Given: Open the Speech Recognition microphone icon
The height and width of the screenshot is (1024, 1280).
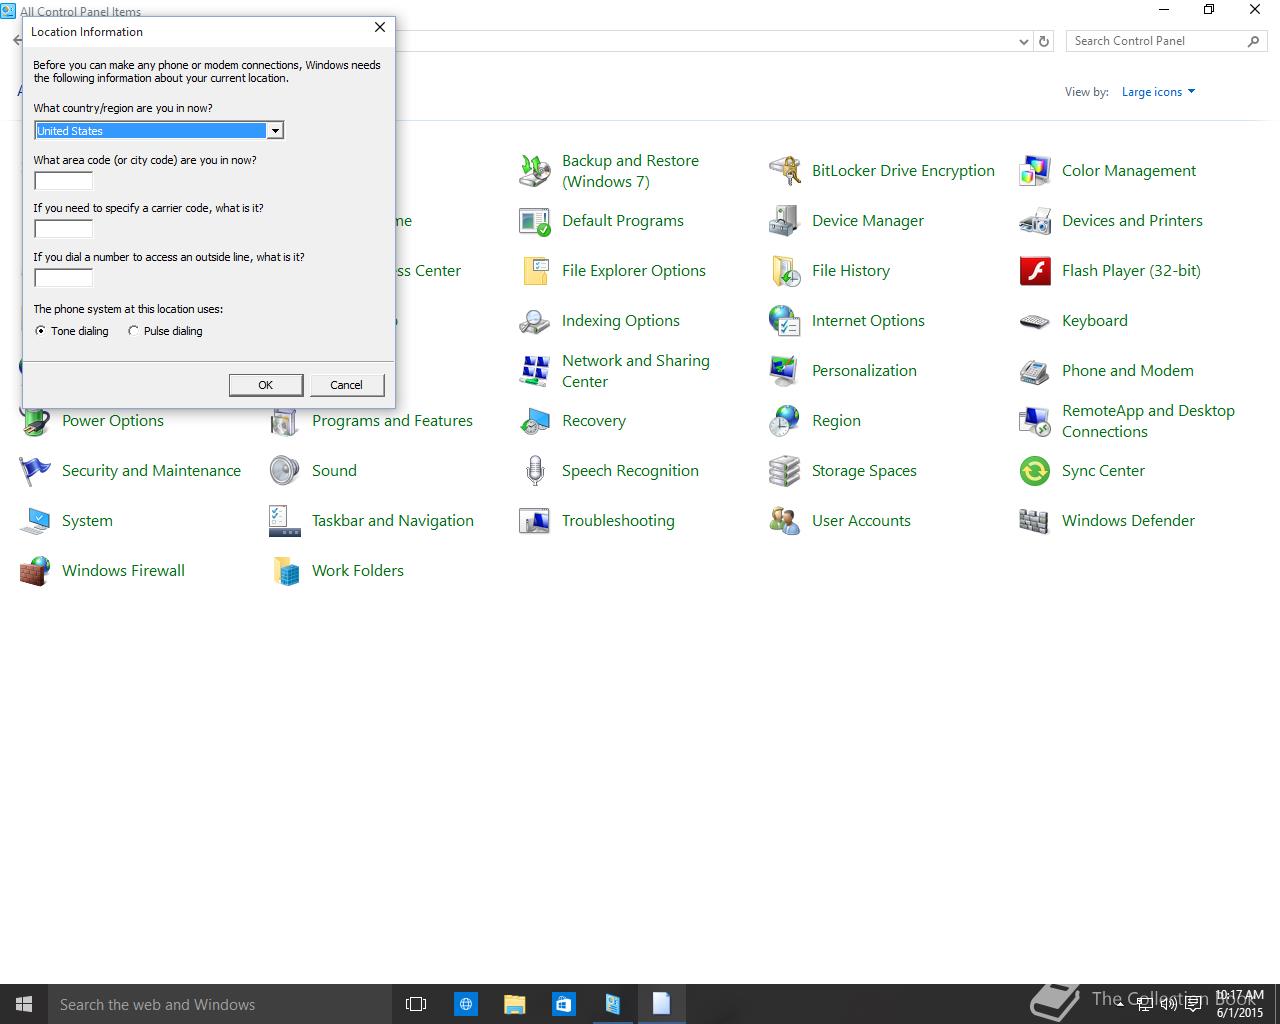Looking at the screenshot, I should coord(535,471).
